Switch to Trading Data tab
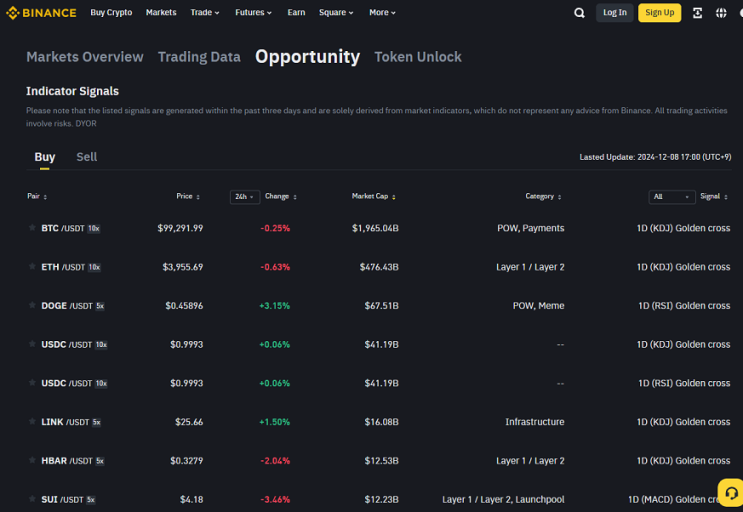743x512 pixels. 199,57
